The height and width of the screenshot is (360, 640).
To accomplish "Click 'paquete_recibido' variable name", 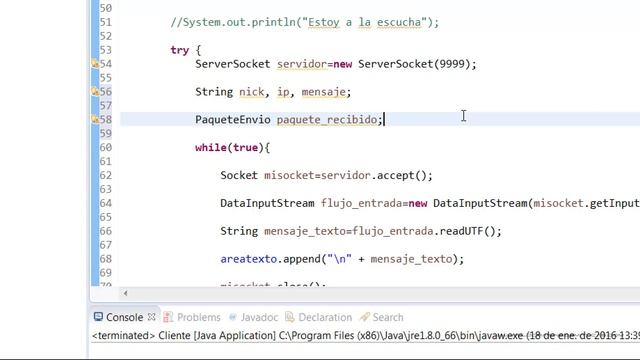I will 327,120.
